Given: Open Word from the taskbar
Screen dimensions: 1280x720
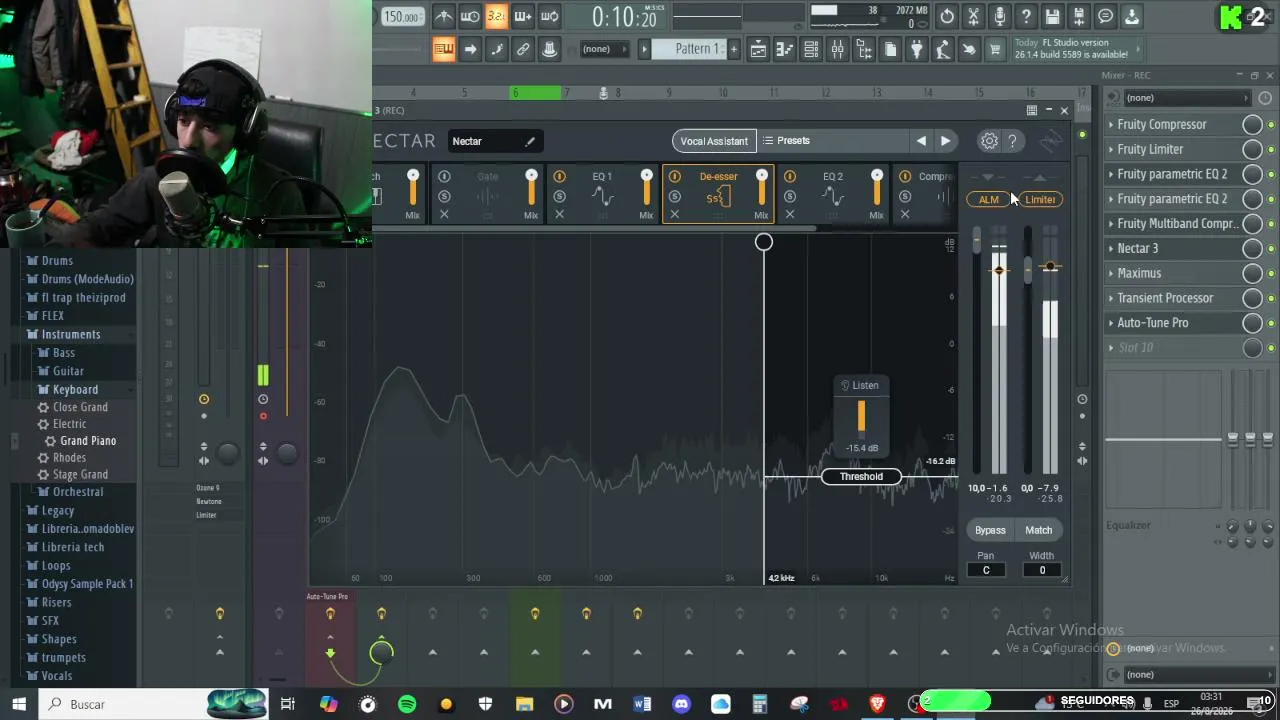Looking at the screenshot, I should [x=642, y=704].
